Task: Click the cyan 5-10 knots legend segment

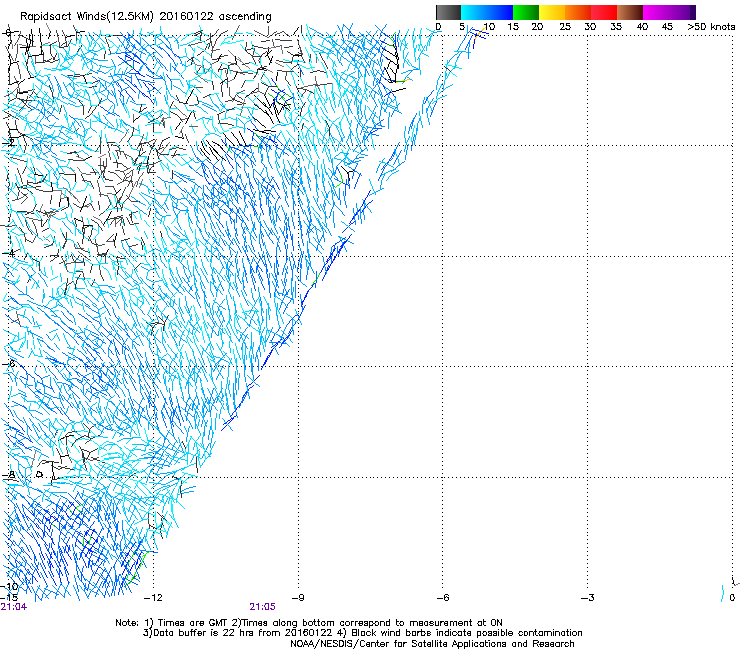Action: (x=474, y=12)
